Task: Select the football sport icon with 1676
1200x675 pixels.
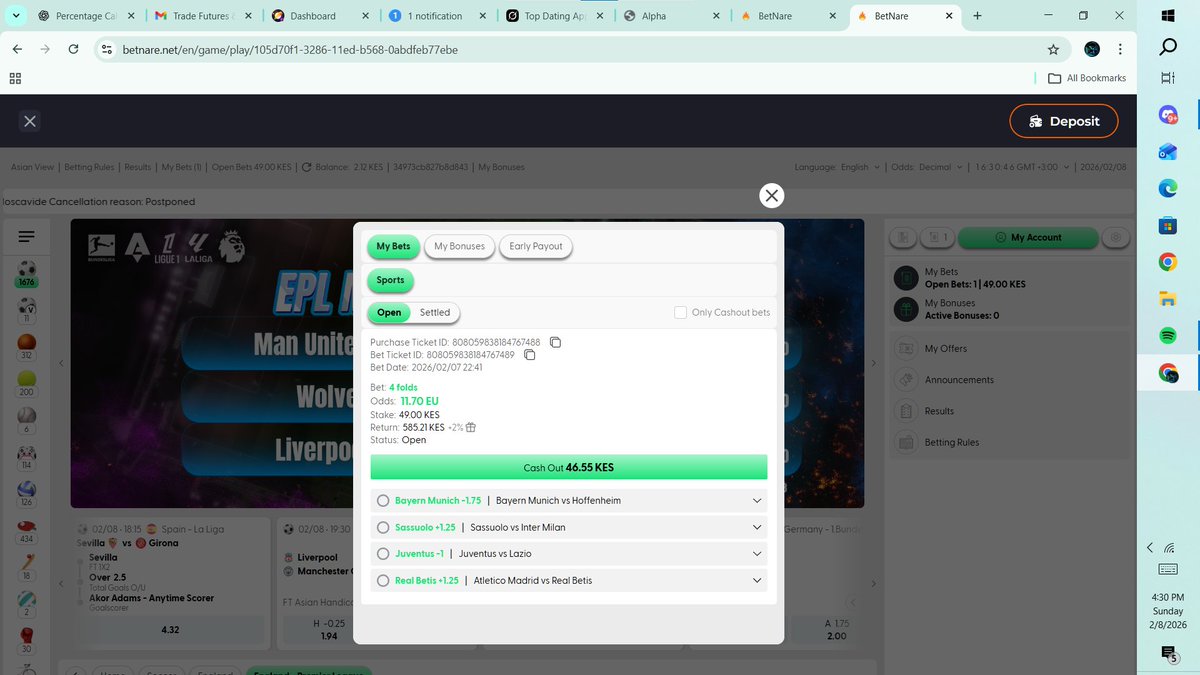Action: (27, 273)
